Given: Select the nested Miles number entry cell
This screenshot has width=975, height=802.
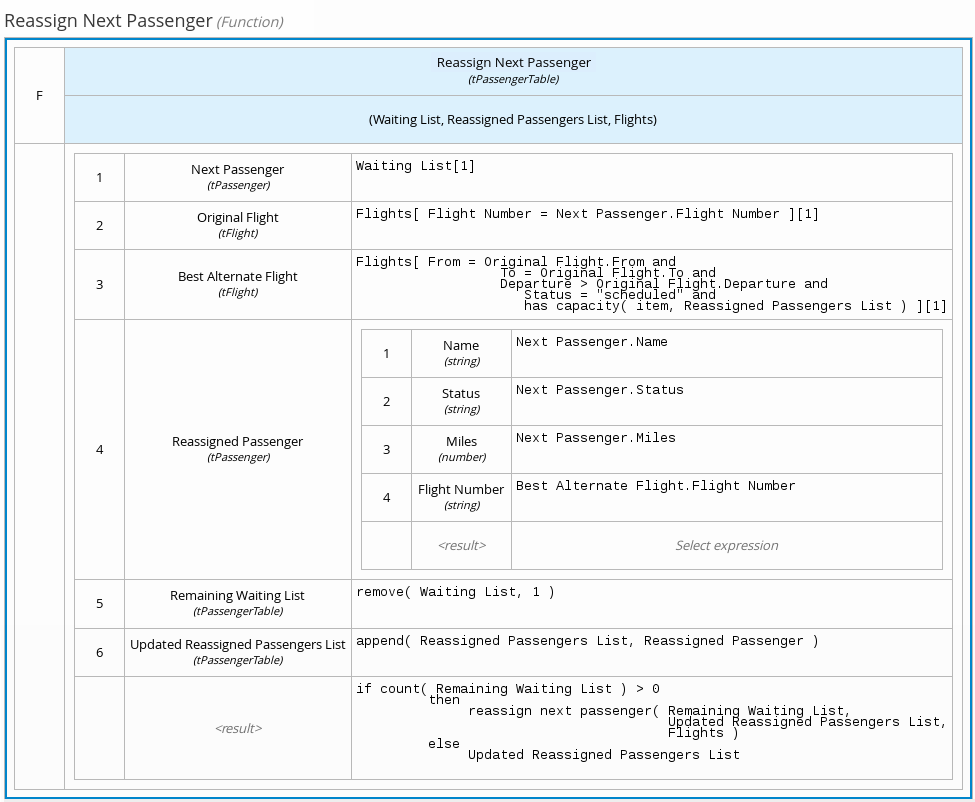Looking at the screenshot, I should click(x=460, y=449).
